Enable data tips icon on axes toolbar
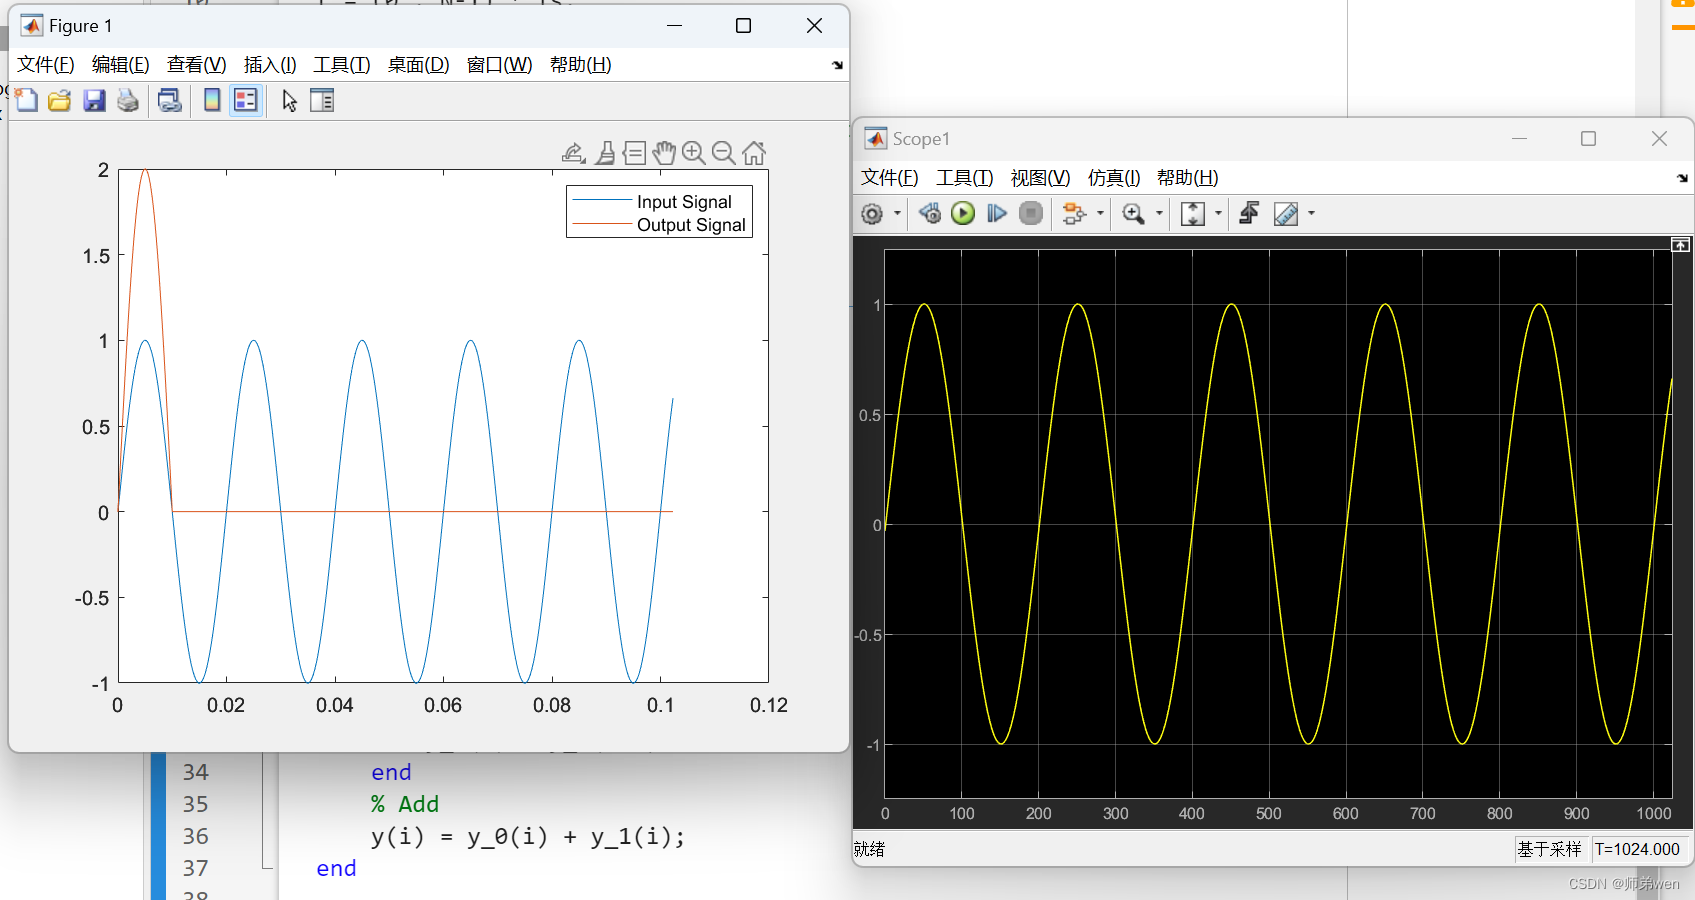1695x900 pixels. pos(634,153)
